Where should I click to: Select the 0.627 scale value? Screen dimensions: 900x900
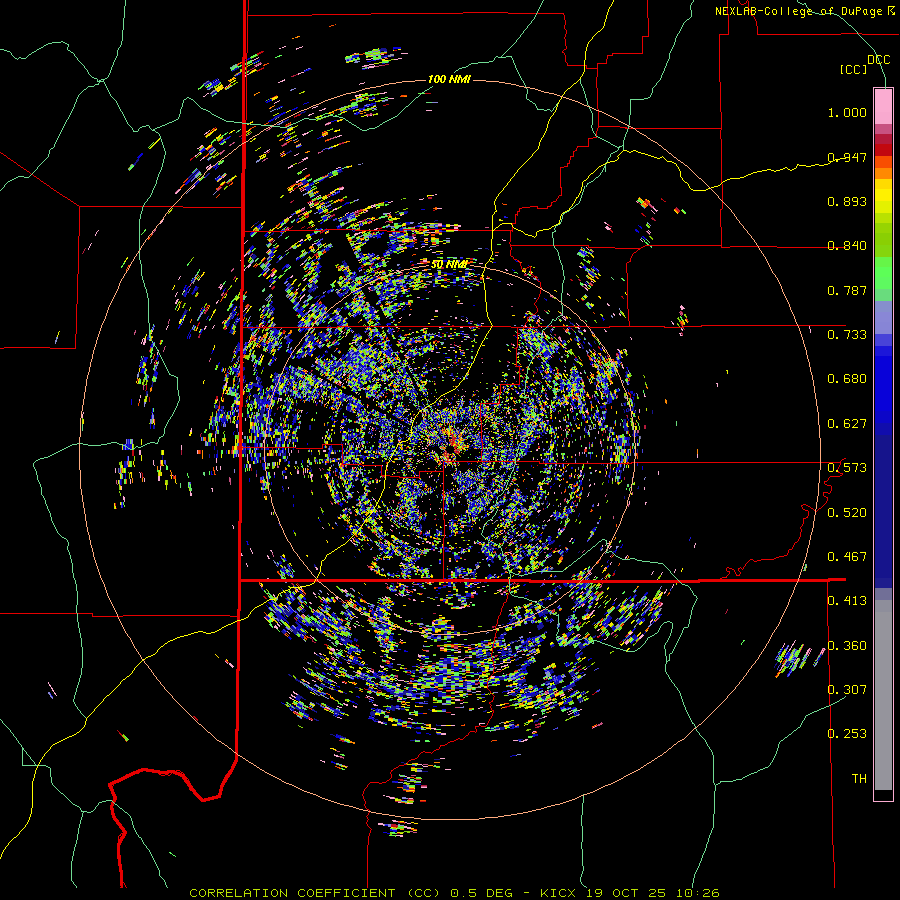pyautogui.click(x=847, y=424)
